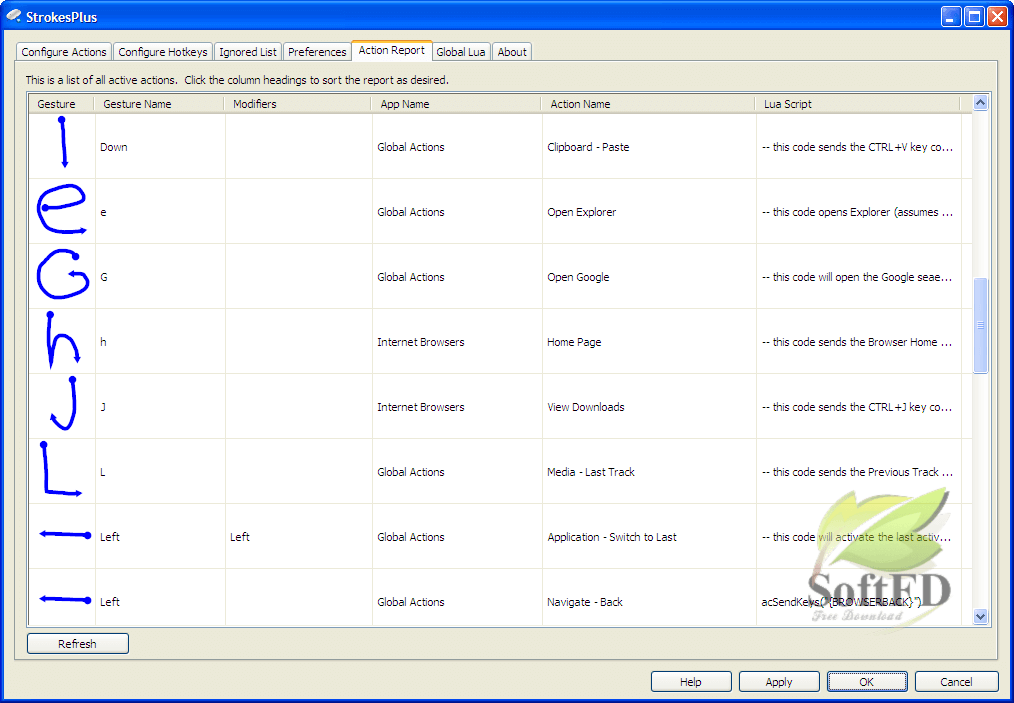
Task: Sort by the Action Name column header
Action: (x=648, y=103)
